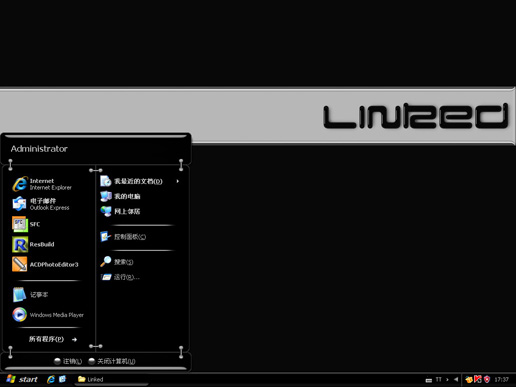Open the SFC program shortcut
The height and width of the screenshot is (387, 516).
tap(26, 224)
